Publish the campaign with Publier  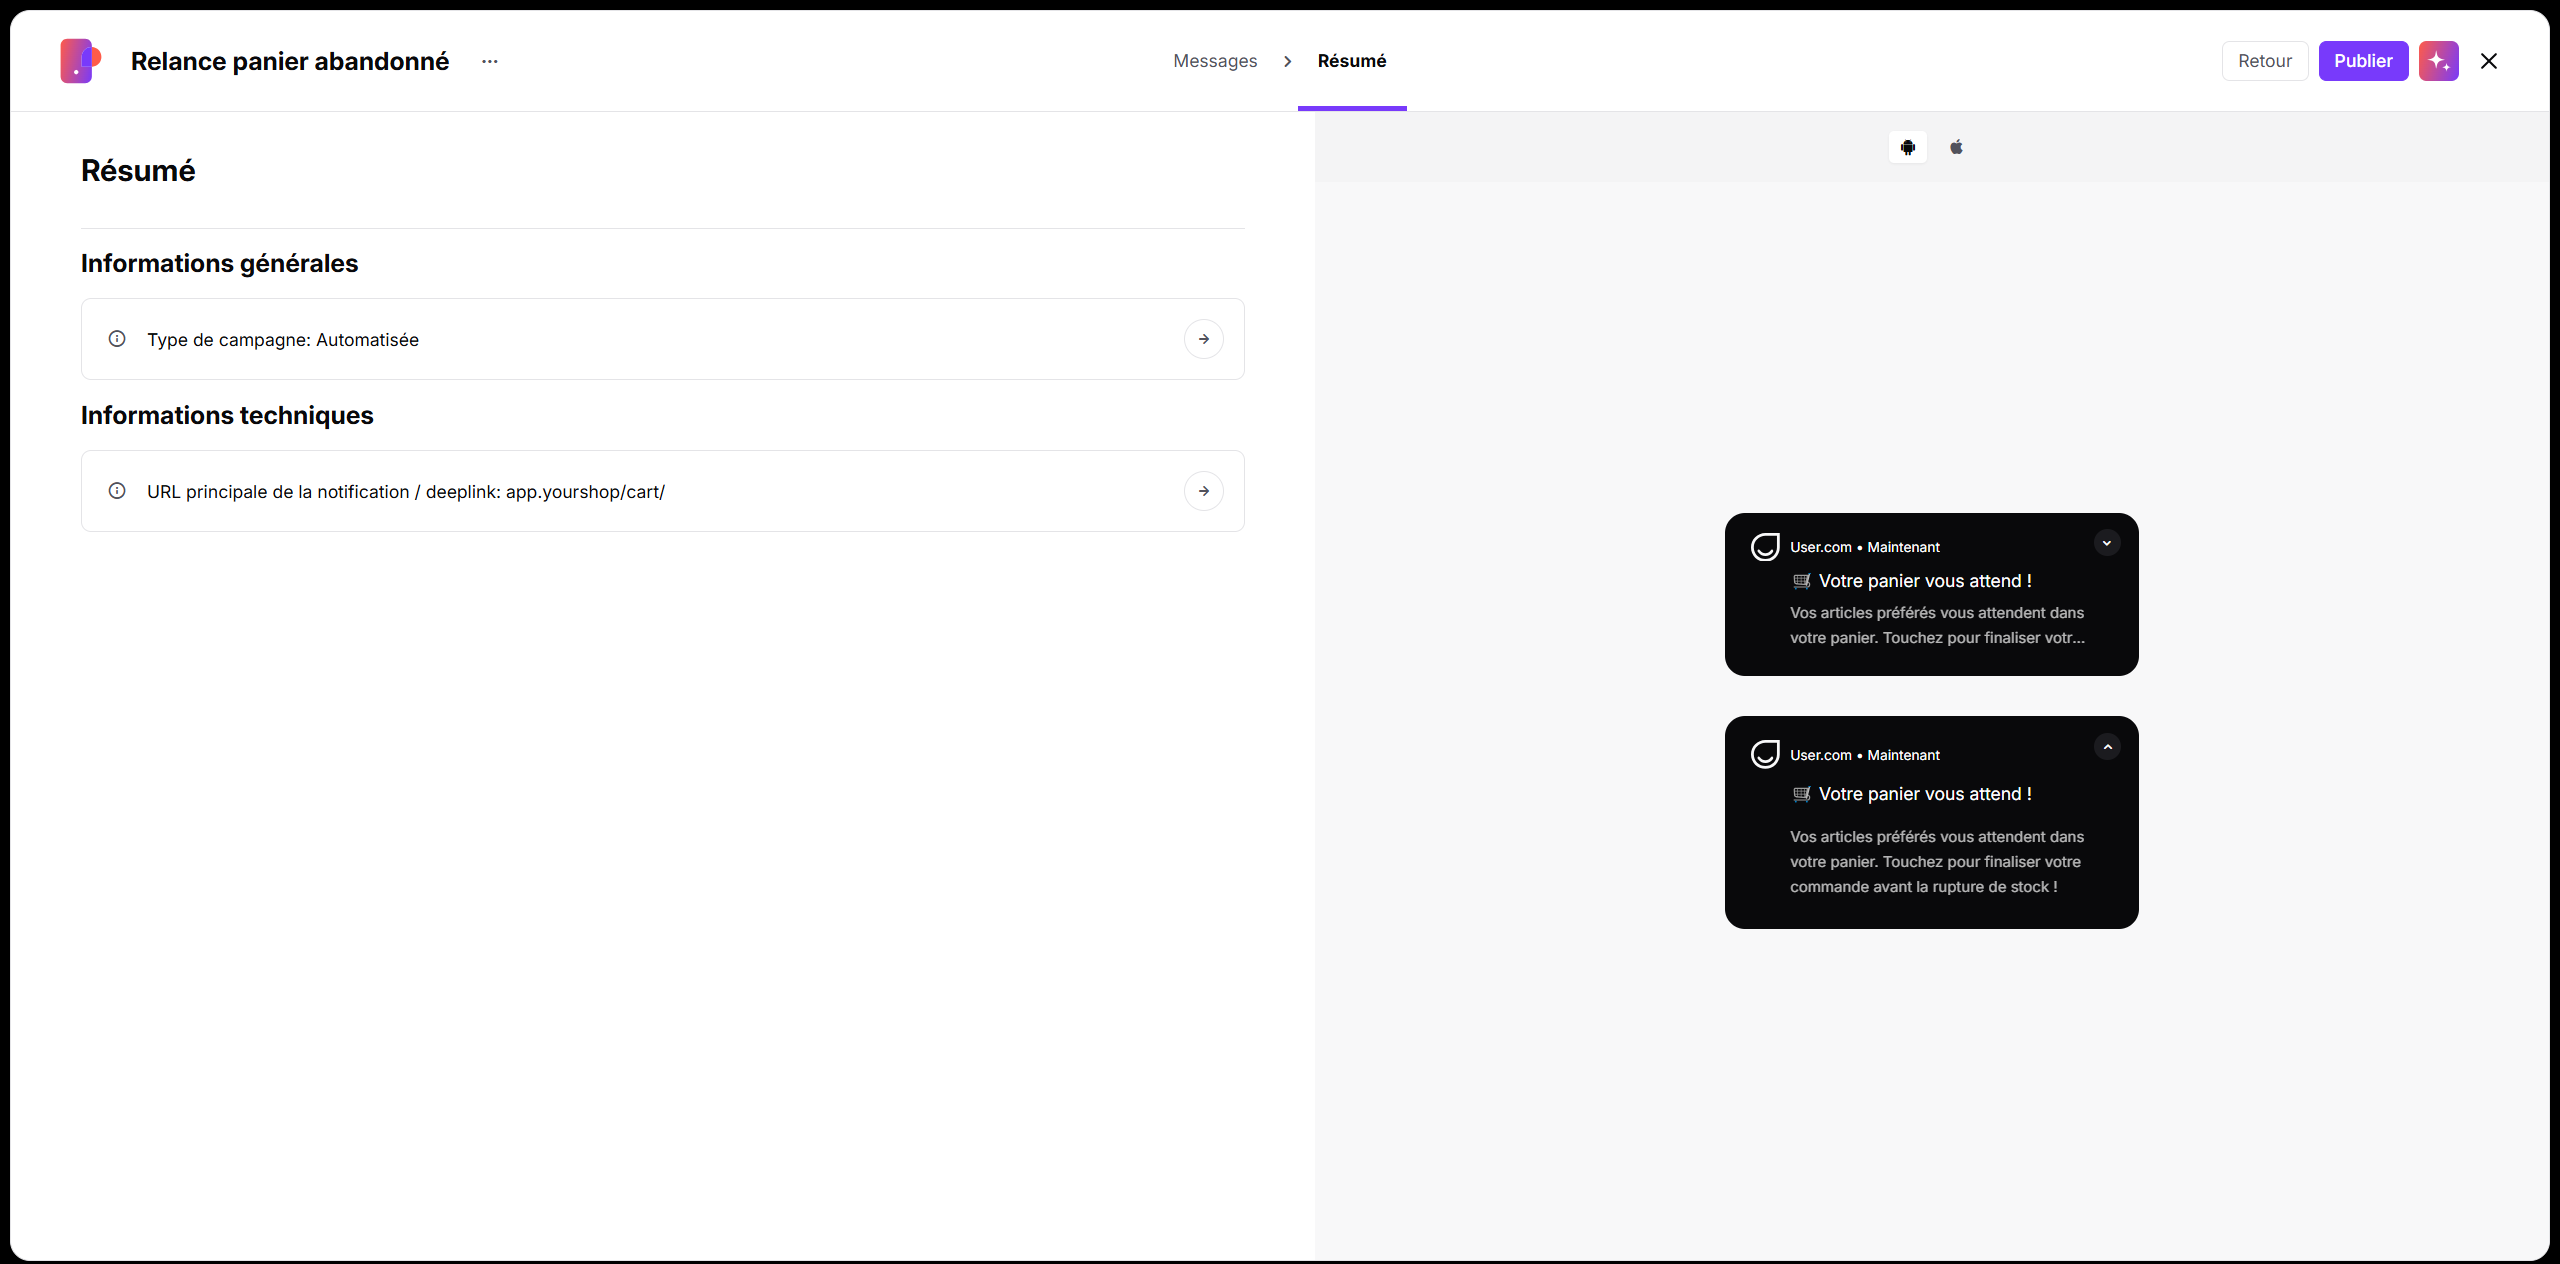2363,61
